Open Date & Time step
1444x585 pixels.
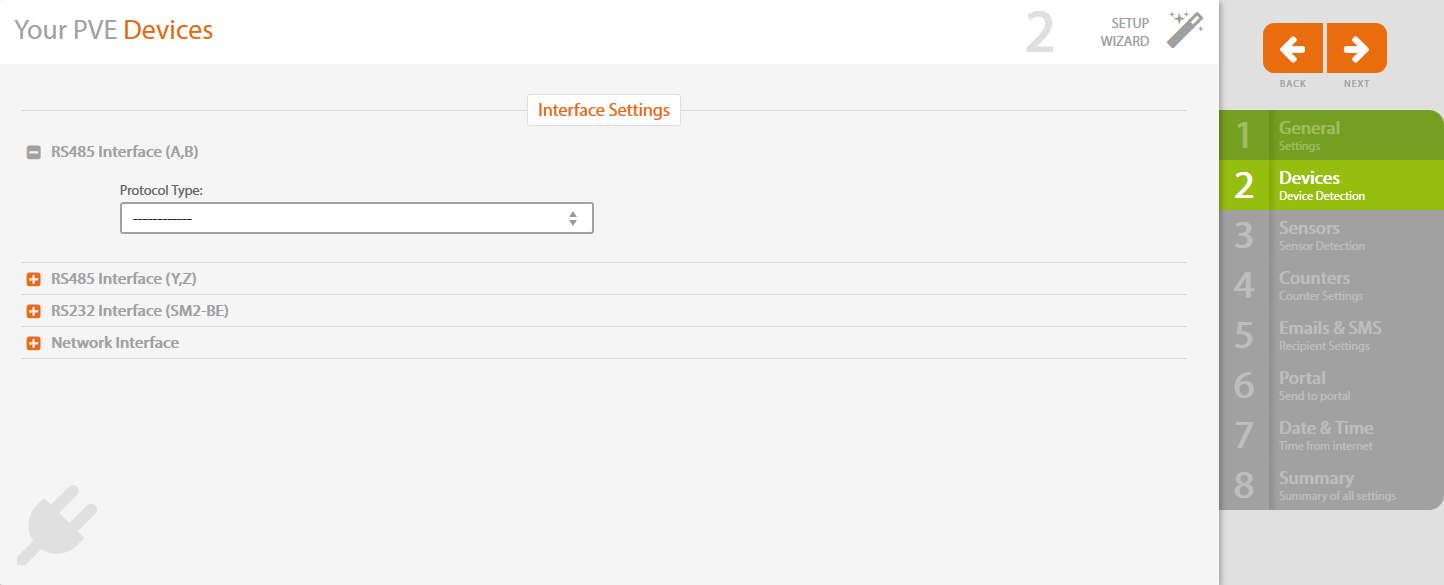tap(1329, 435)
